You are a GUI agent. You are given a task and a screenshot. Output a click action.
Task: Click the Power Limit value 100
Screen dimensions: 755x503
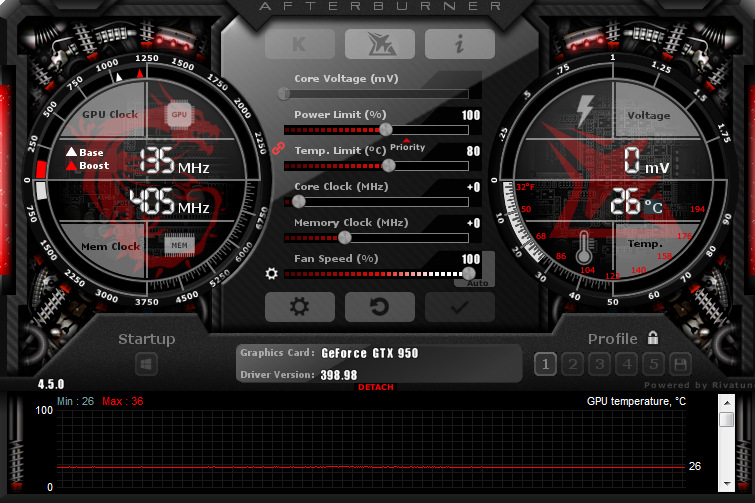point(470,115)
